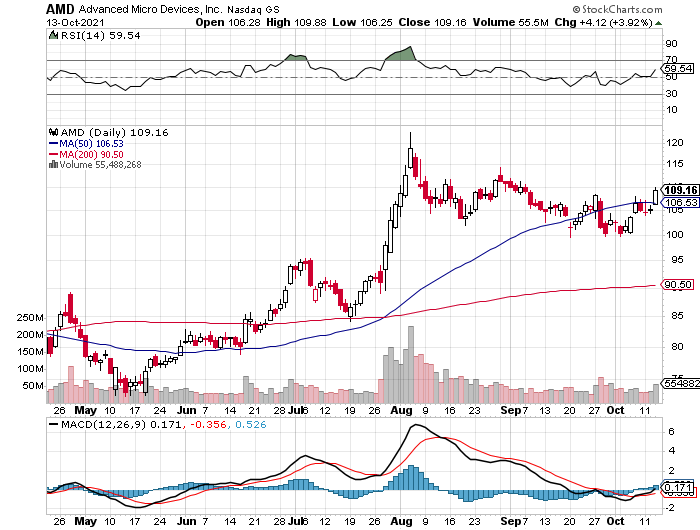This screenshot has width=700, height=530.
Task: Click the 200M volume axis label
Action: pos(30,335)
